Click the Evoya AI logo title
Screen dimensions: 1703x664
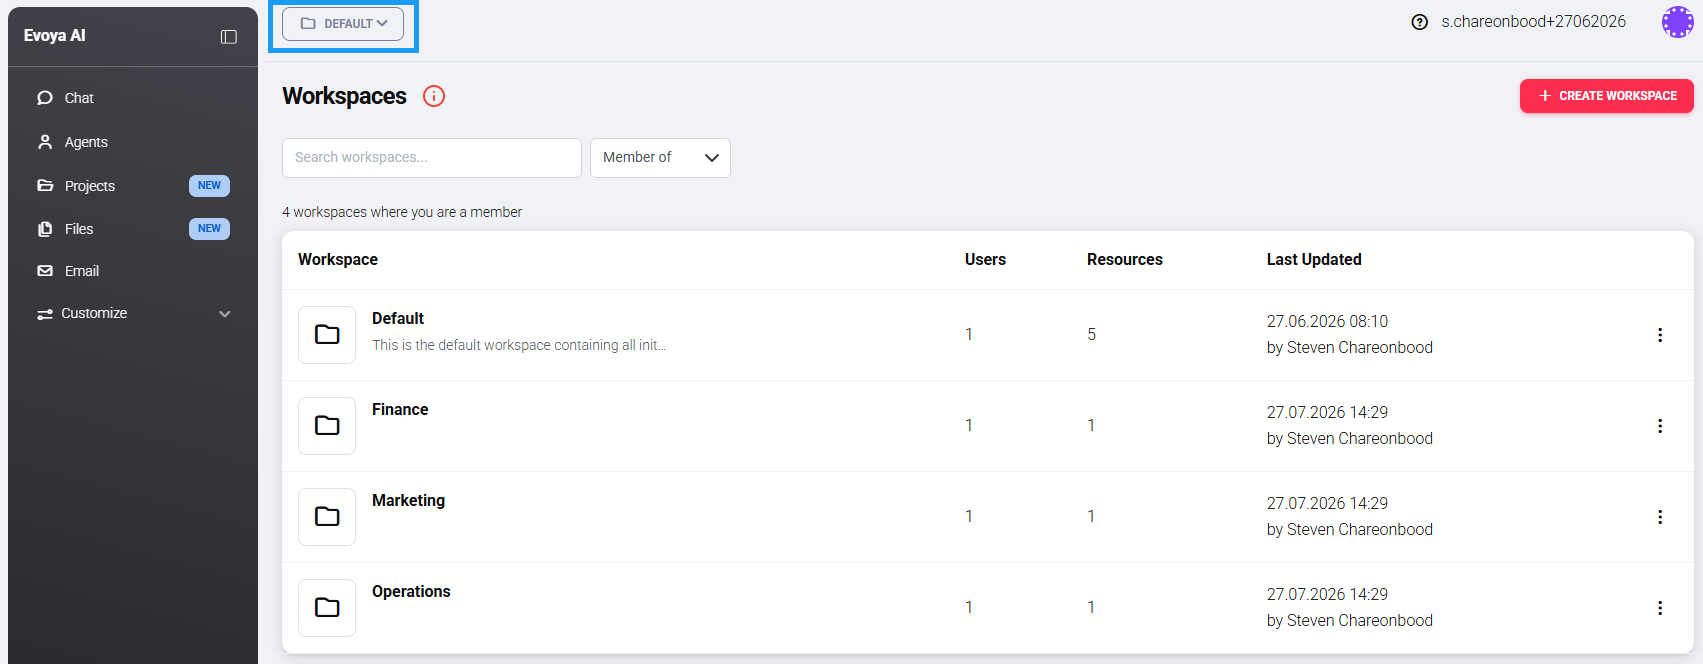[x=55, y=36]
